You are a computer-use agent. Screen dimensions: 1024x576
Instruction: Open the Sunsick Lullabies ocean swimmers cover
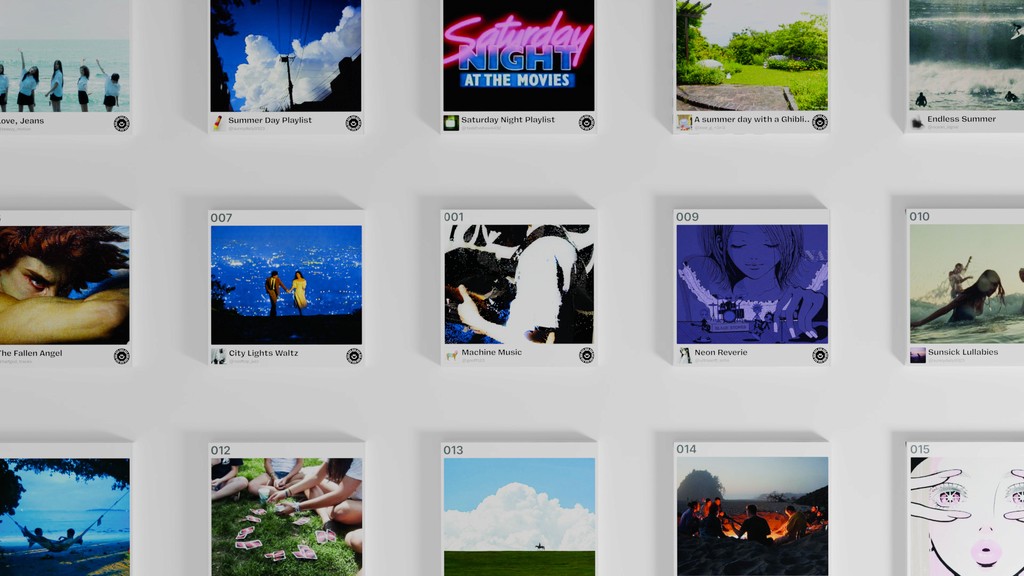(967, 284)
